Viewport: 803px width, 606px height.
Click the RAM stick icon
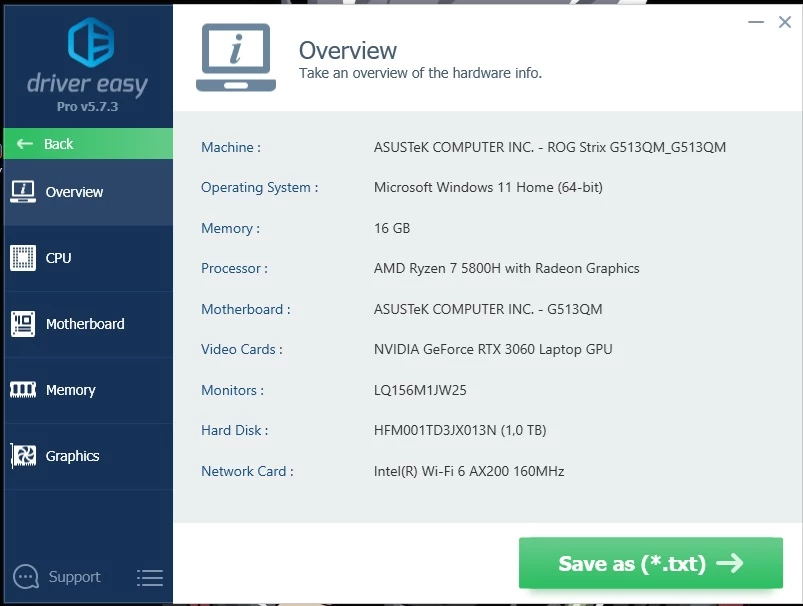point(23,390)
